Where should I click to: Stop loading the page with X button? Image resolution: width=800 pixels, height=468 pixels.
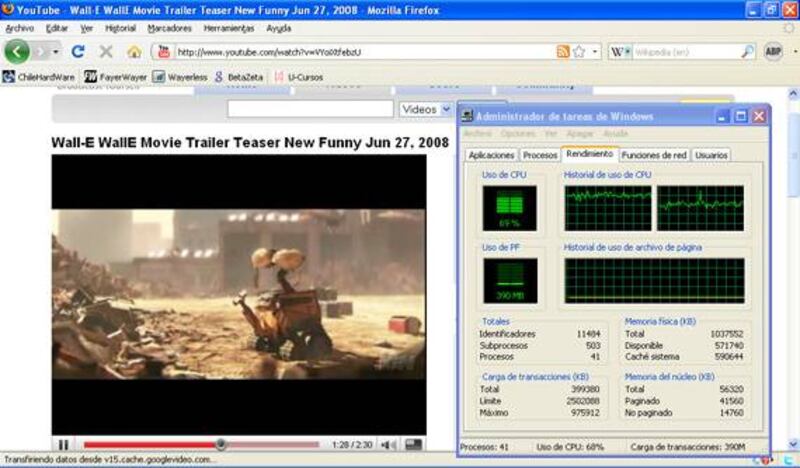click(x=106, y=51)
